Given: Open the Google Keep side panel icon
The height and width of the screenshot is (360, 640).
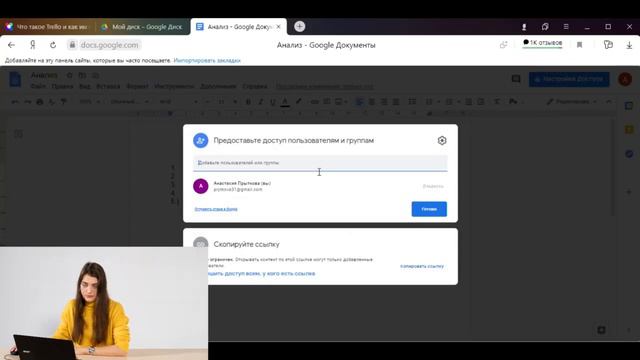Looking at the screenshot, I should 629,130.
